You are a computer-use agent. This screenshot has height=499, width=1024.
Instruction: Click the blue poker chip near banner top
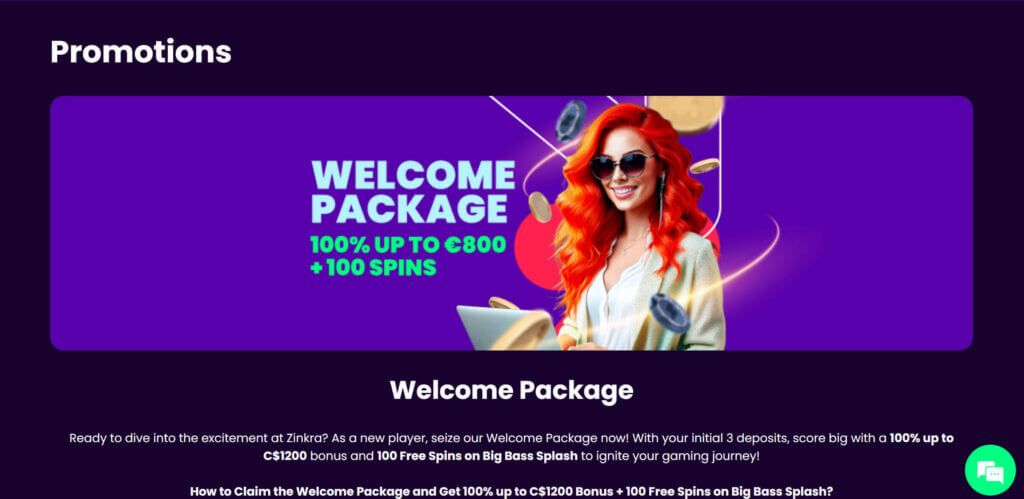tap(570, 121)
